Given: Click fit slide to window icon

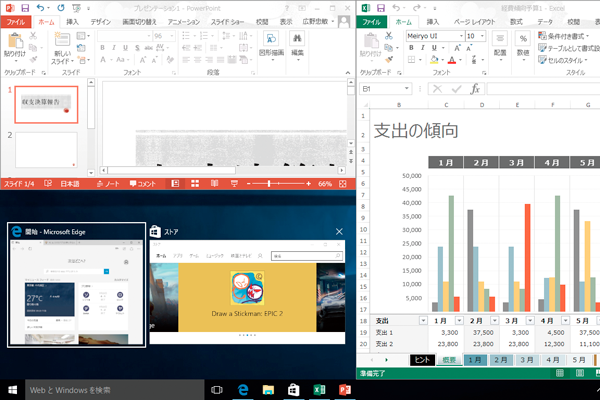Looking at the screenshot, I should [x=342, y=184].
